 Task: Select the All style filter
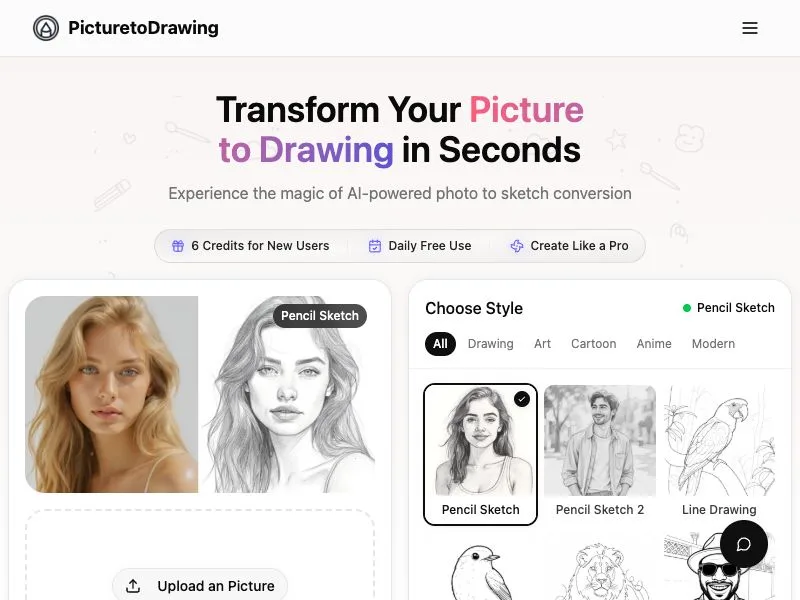coord(440,344)
